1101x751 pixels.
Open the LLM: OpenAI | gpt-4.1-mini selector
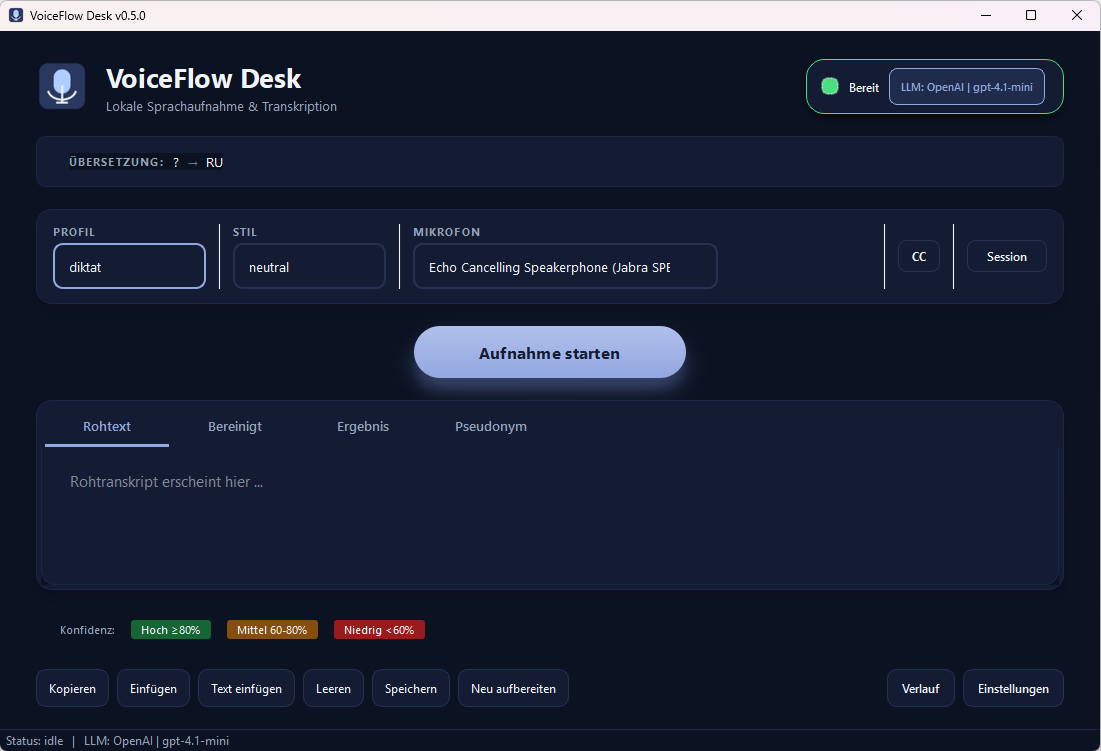(966, 87)
